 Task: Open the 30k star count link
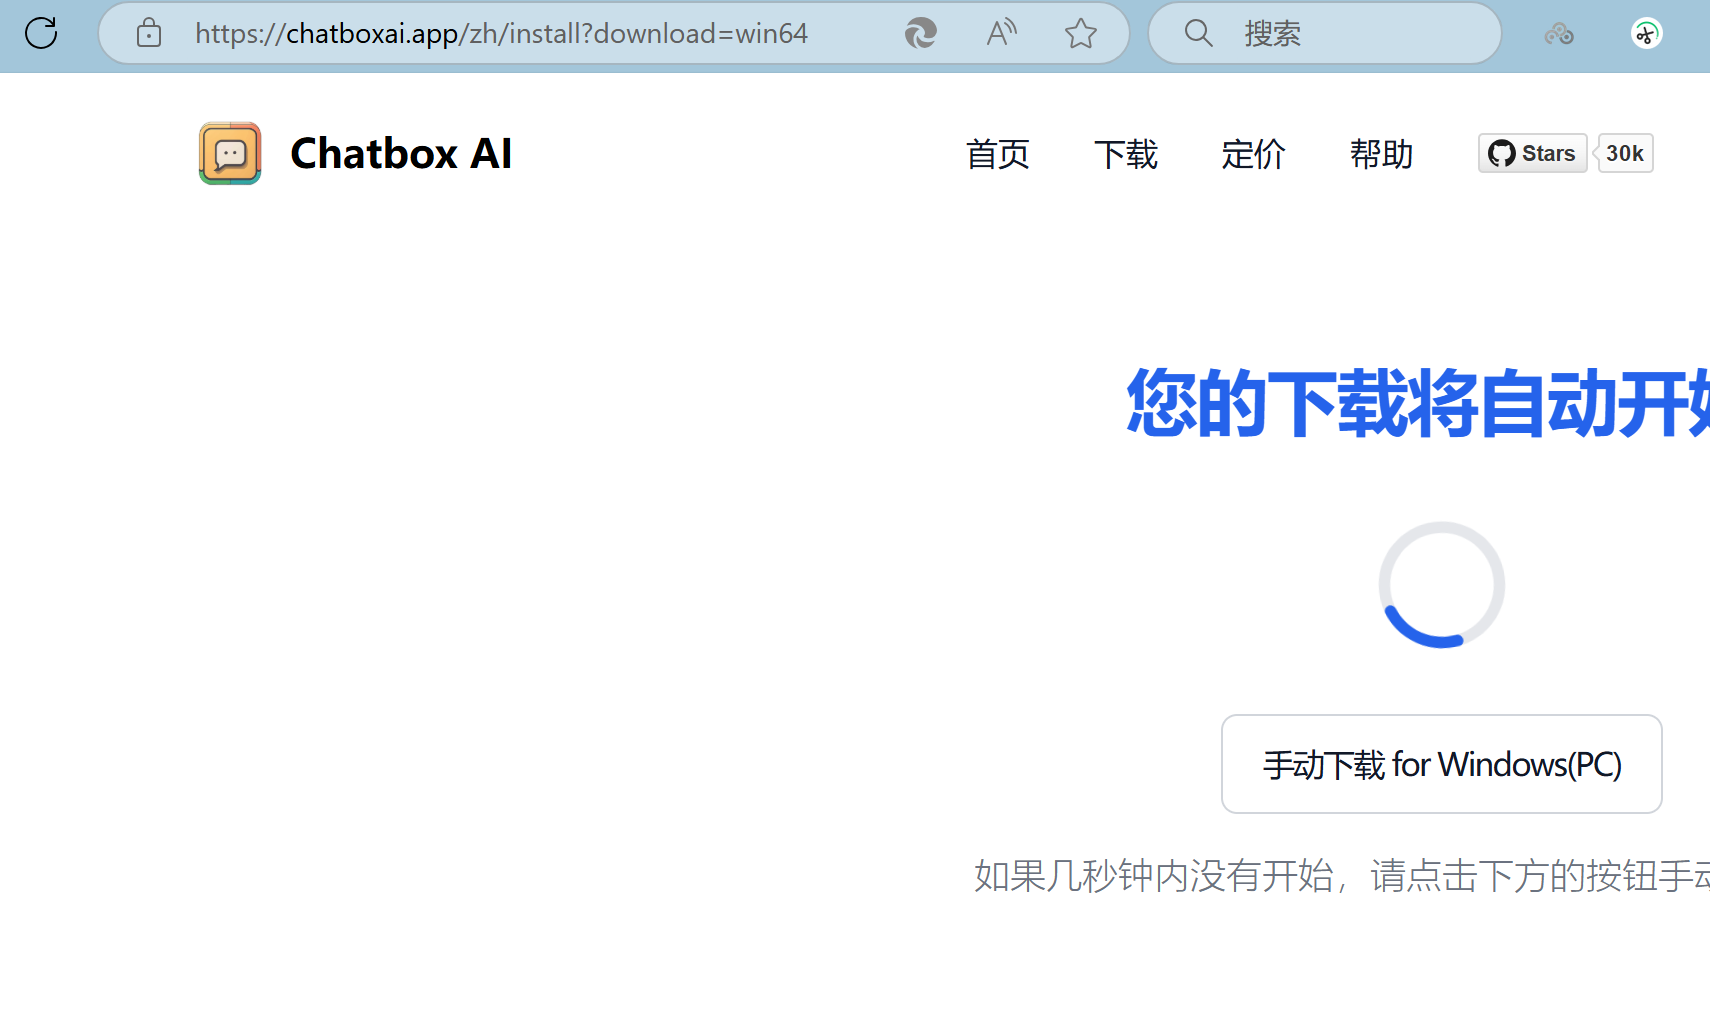1625,153
